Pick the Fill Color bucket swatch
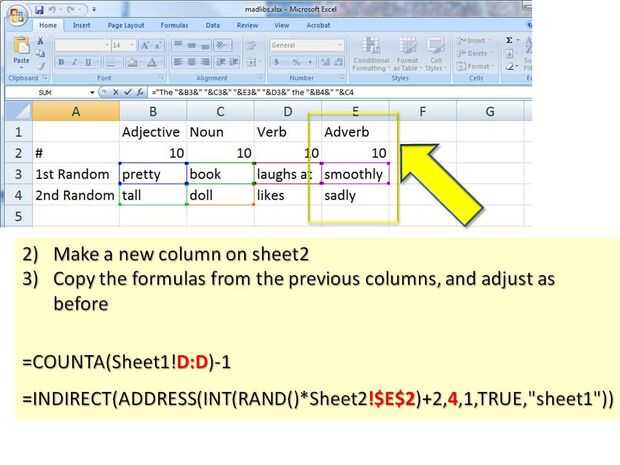 point(133,62)
